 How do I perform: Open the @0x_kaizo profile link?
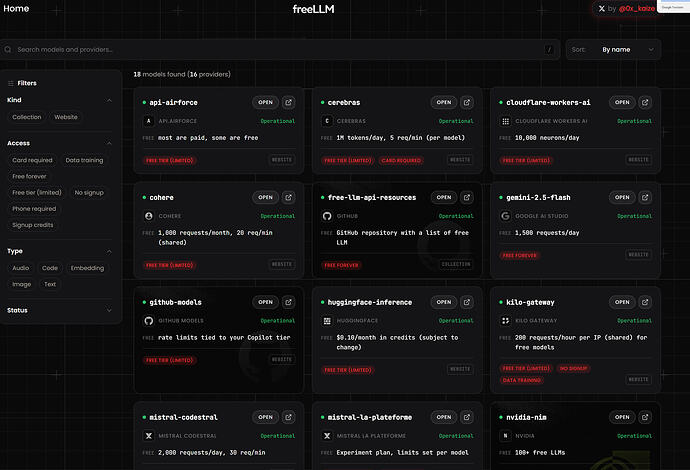pyautogui.click(x=636, y=8)
